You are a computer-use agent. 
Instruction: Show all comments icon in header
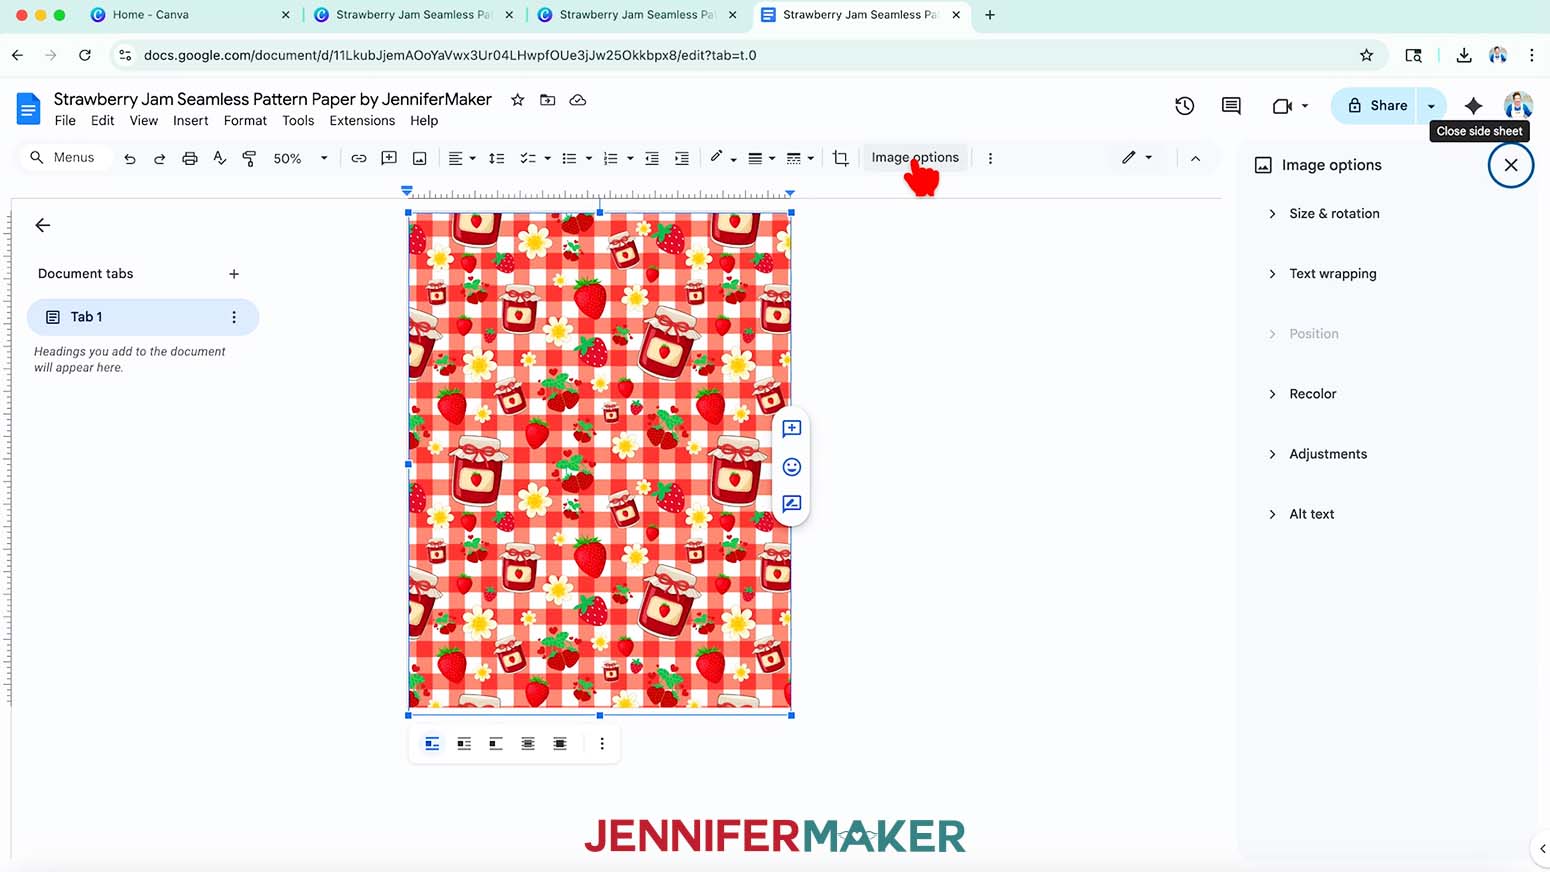(x=1231, y=105)
